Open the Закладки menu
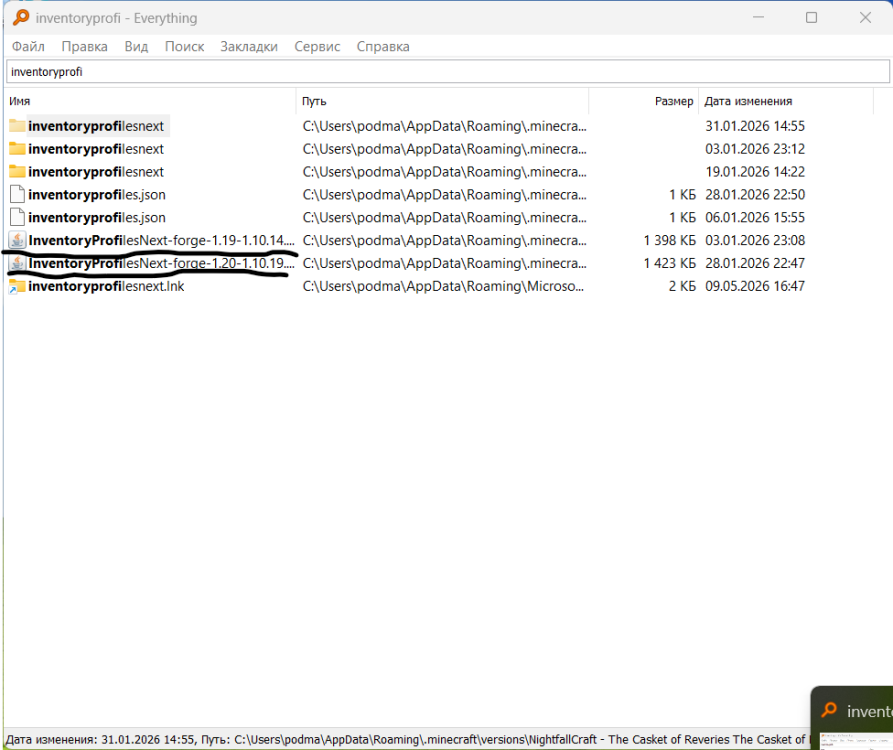 249,46
